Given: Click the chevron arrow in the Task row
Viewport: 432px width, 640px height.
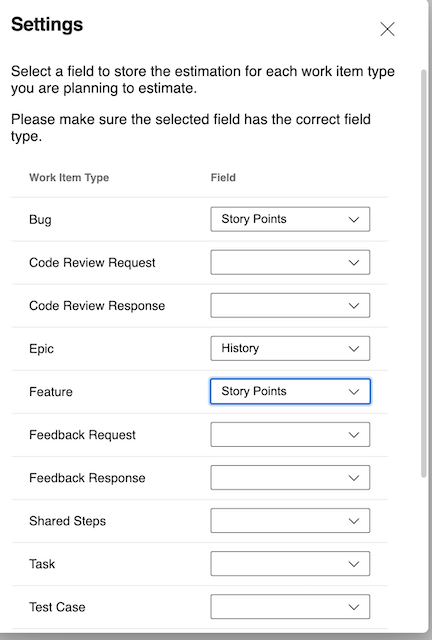Looking at the screenshot, I should [x=354, y=564].
